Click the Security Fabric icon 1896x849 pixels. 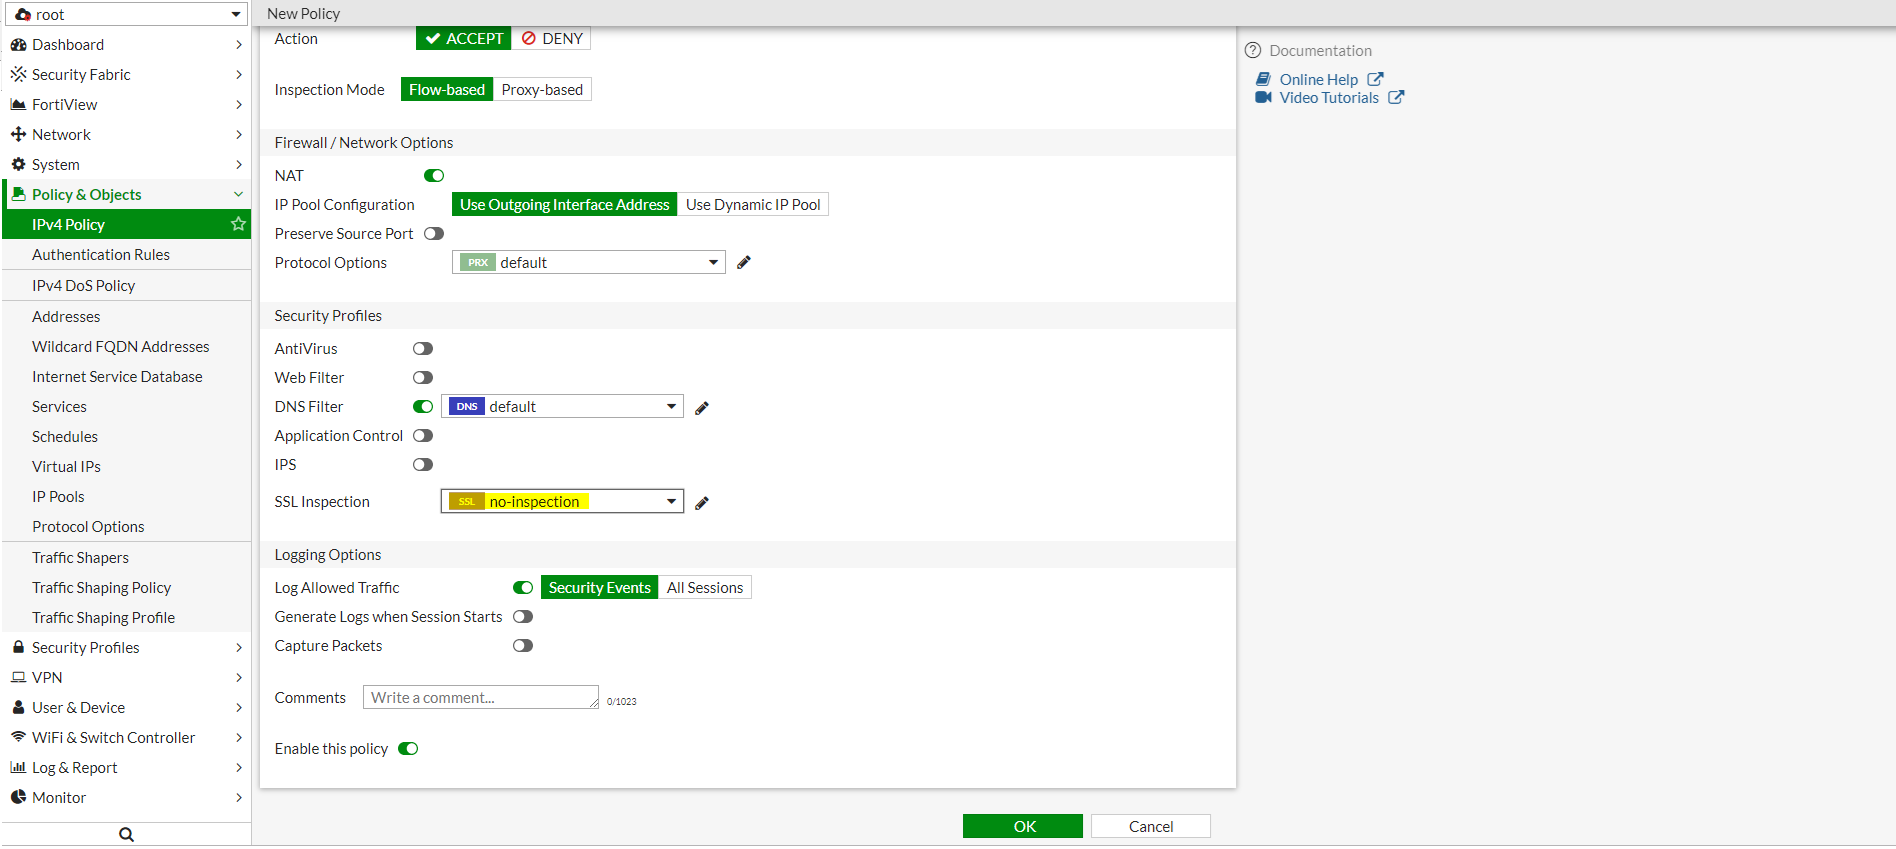[x=18, y=75]
